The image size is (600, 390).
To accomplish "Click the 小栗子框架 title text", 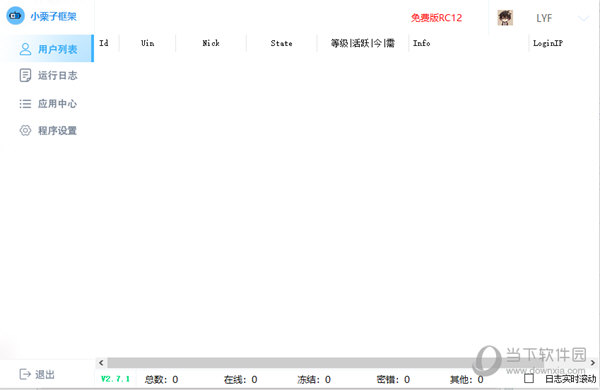I will tap(54, 16).
